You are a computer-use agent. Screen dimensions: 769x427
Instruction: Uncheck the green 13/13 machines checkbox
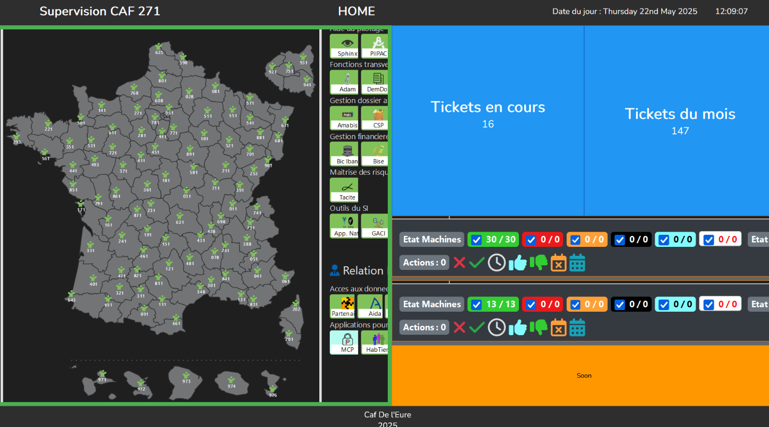[x=476, y=304]
